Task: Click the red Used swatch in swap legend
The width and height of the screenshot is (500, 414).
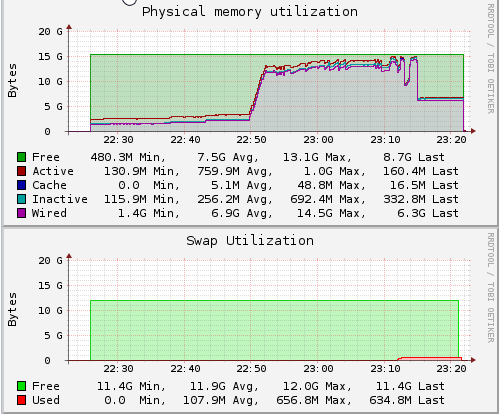Action: [21, 400]
